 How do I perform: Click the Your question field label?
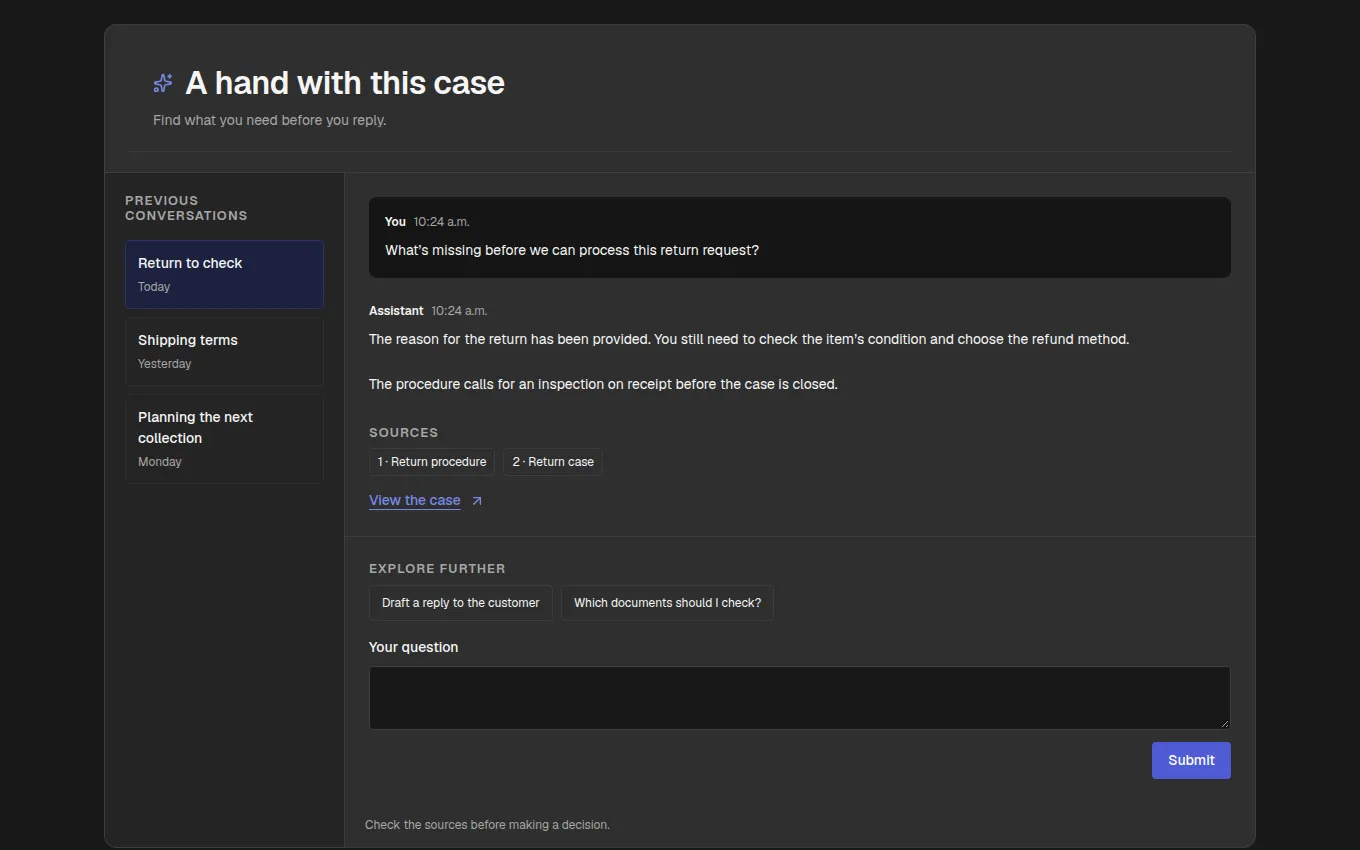pos(414,647)
